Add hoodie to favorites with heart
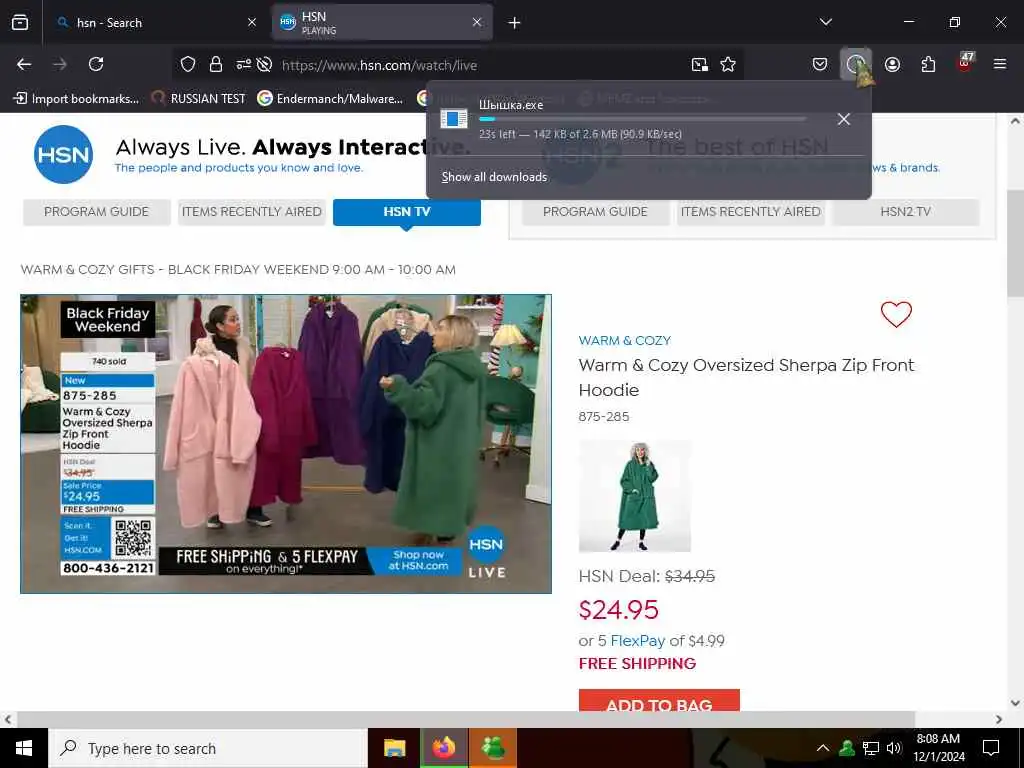 [896, 314]
